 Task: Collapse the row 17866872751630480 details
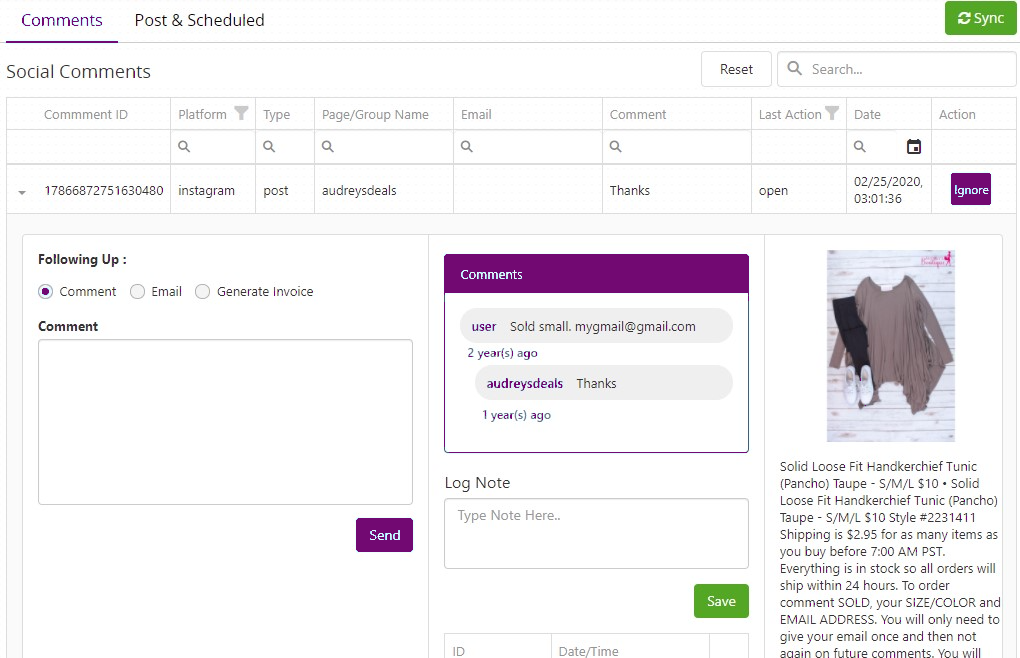coord(22,192)
